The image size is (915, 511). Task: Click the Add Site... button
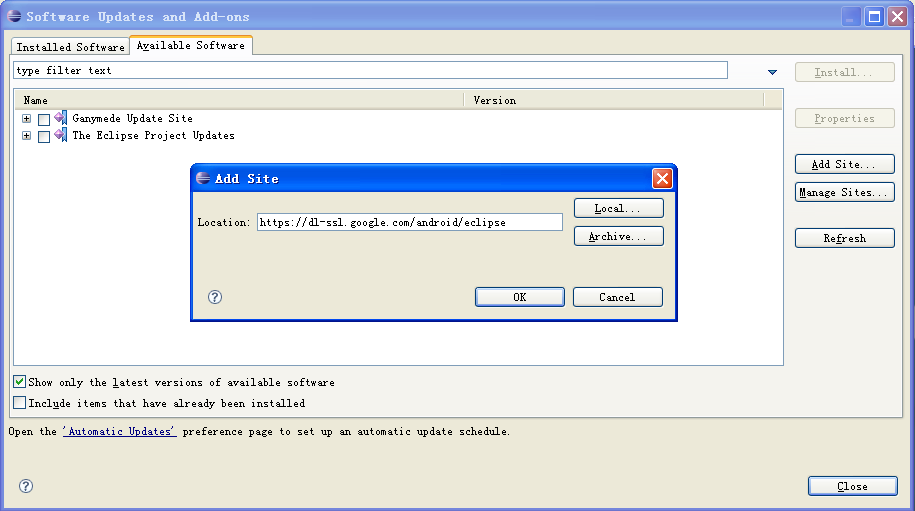(844, 164)
